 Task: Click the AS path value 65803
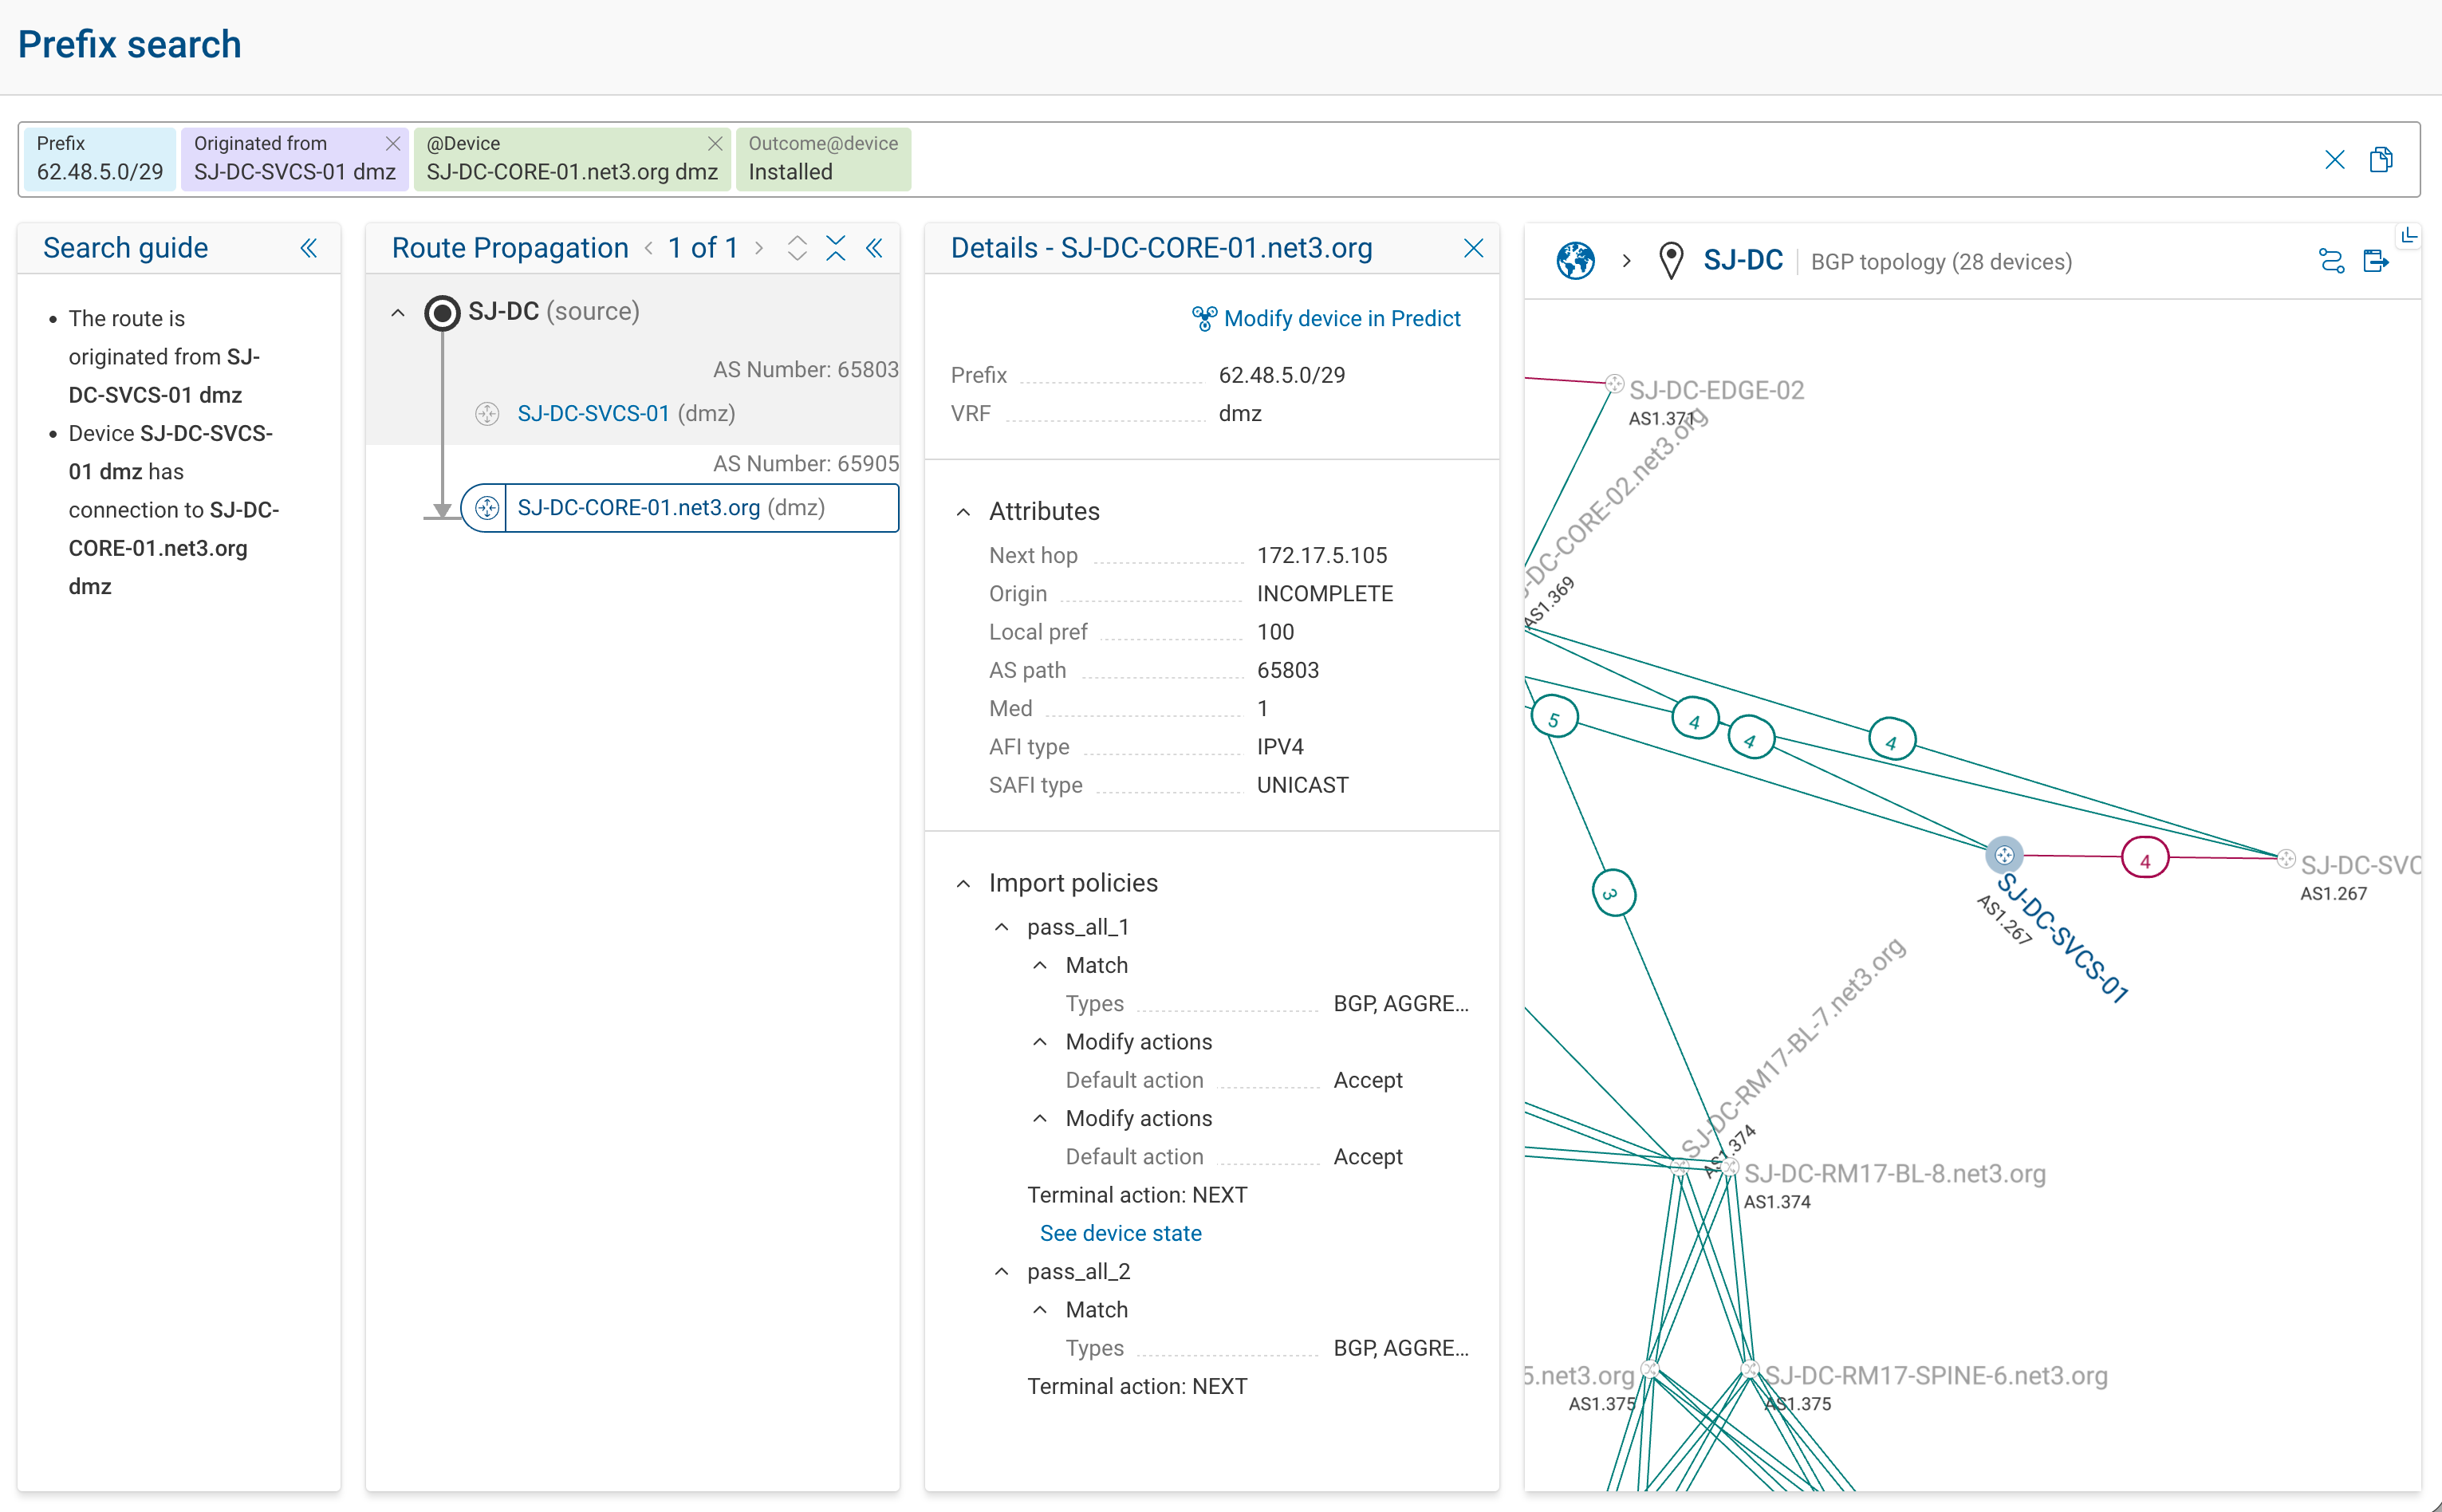point(1288,671)
